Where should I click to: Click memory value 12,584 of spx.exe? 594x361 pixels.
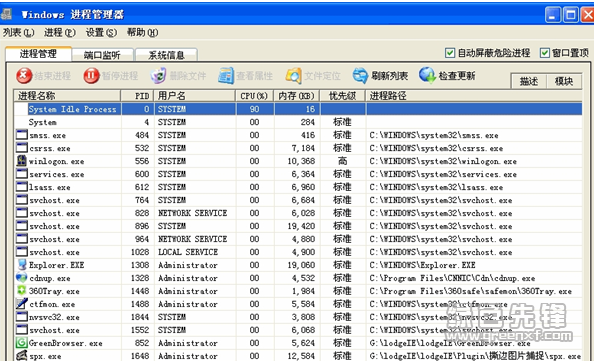click(x=301, y=356)
